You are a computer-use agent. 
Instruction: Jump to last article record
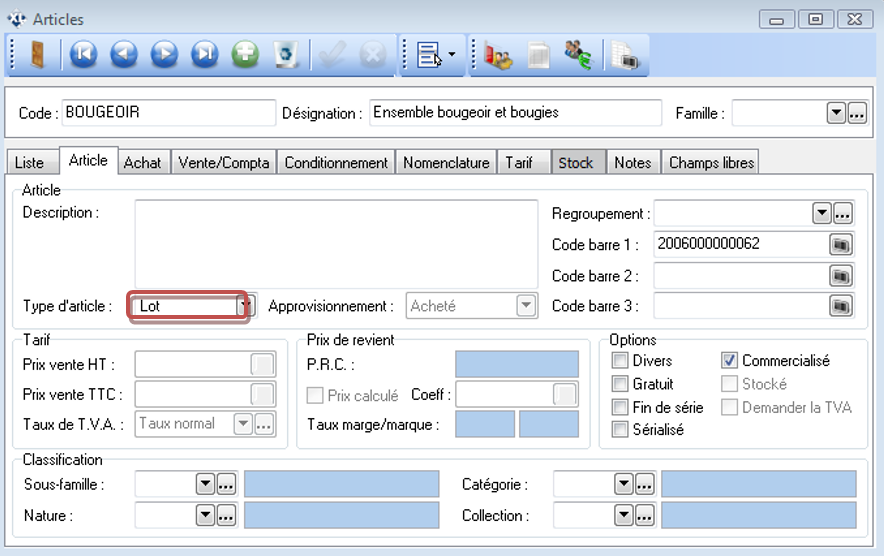pos(205,55)
